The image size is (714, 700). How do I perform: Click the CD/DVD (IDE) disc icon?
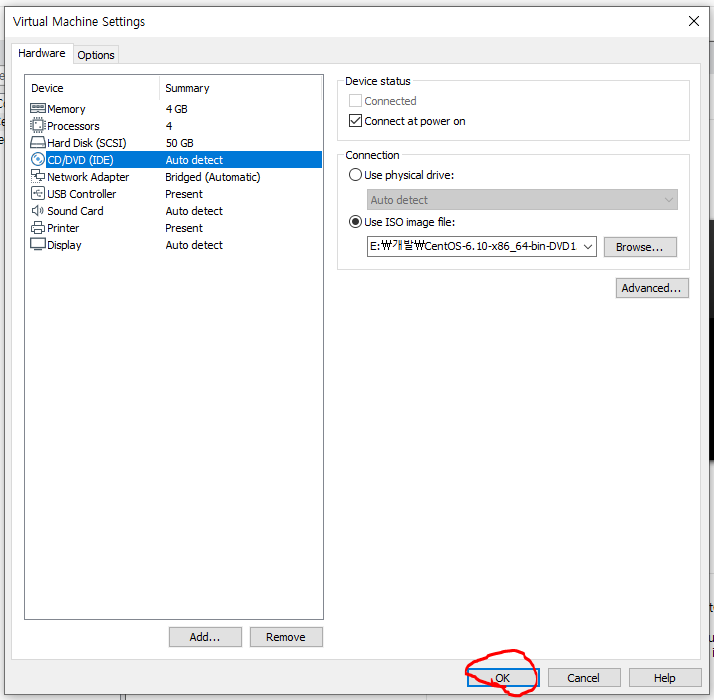coord(38,159)
